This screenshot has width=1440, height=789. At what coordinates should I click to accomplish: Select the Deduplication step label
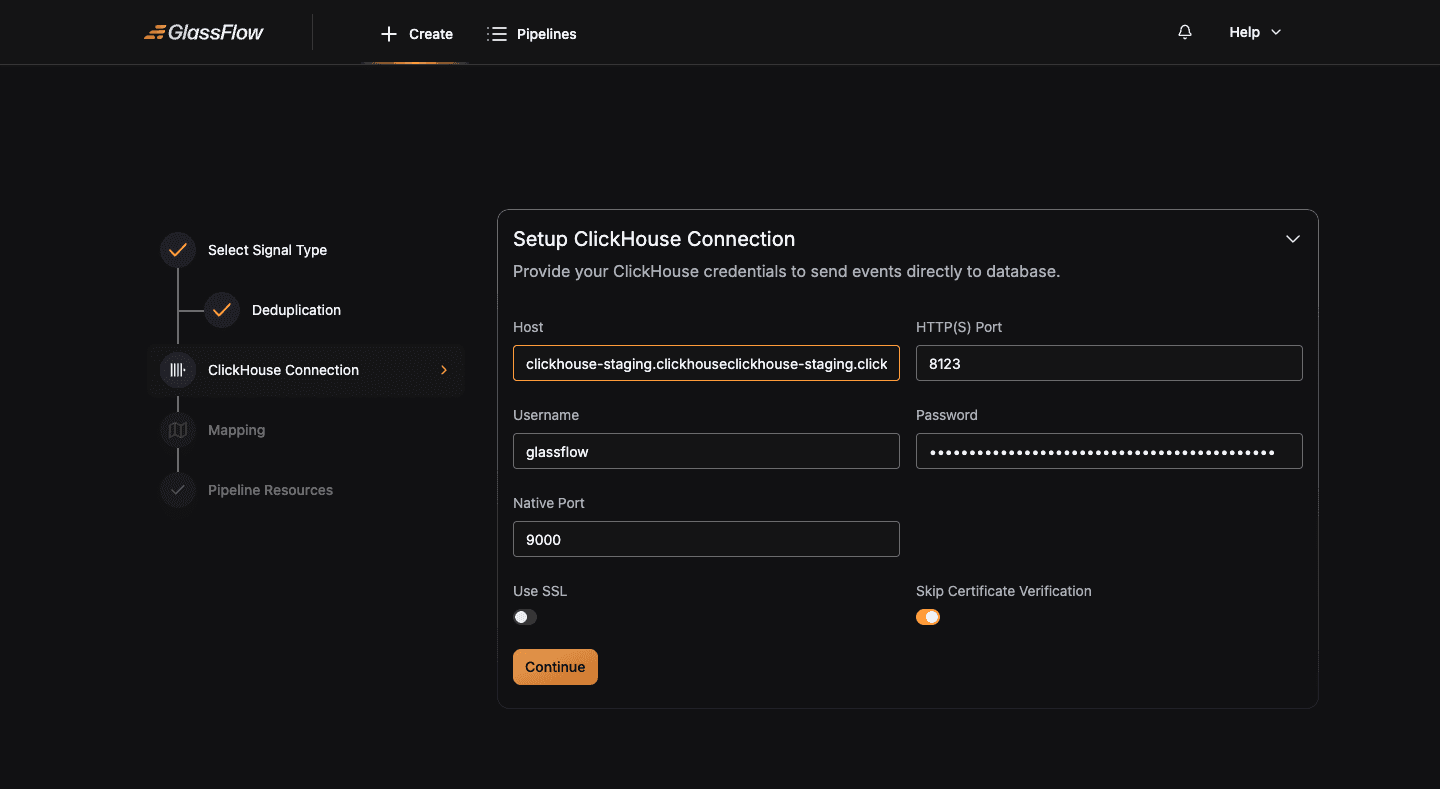tap(296, 310)
